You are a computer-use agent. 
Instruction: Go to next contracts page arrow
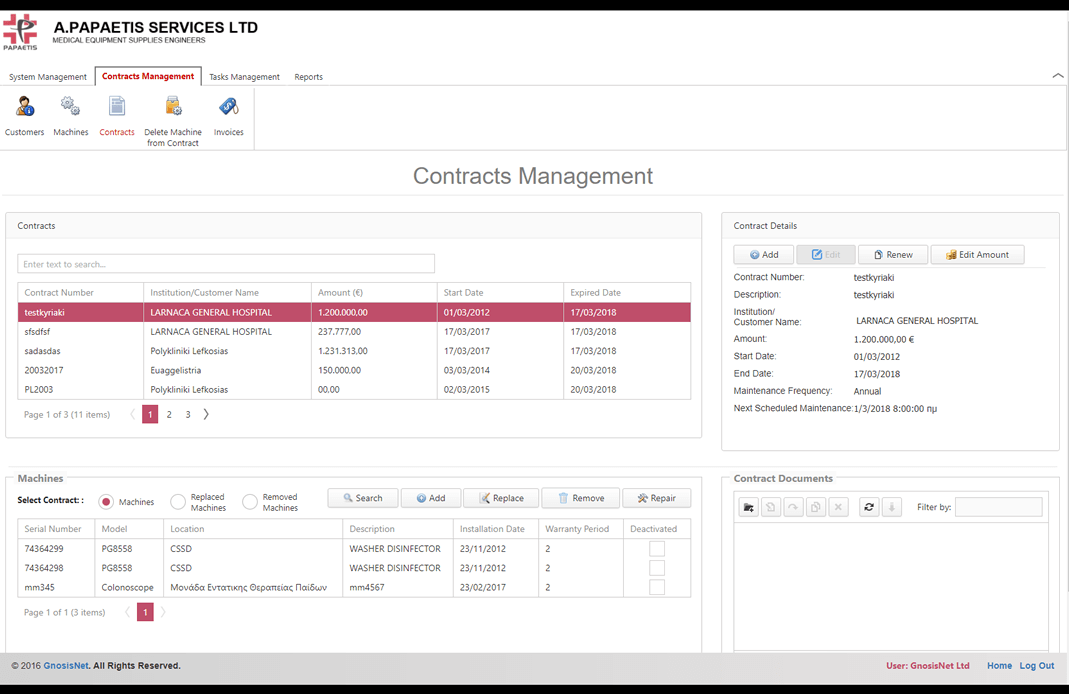206,414
